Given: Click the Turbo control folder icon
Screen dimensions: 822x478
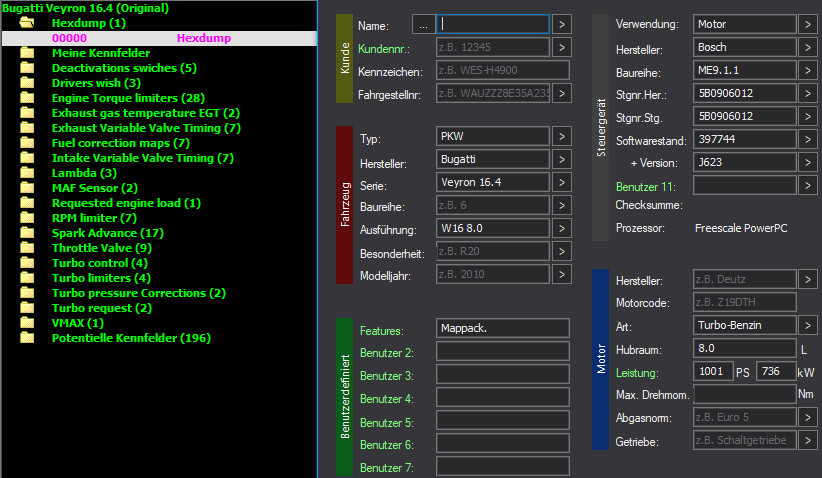Looking at the screenshot, I should click(x=27, y=263).
